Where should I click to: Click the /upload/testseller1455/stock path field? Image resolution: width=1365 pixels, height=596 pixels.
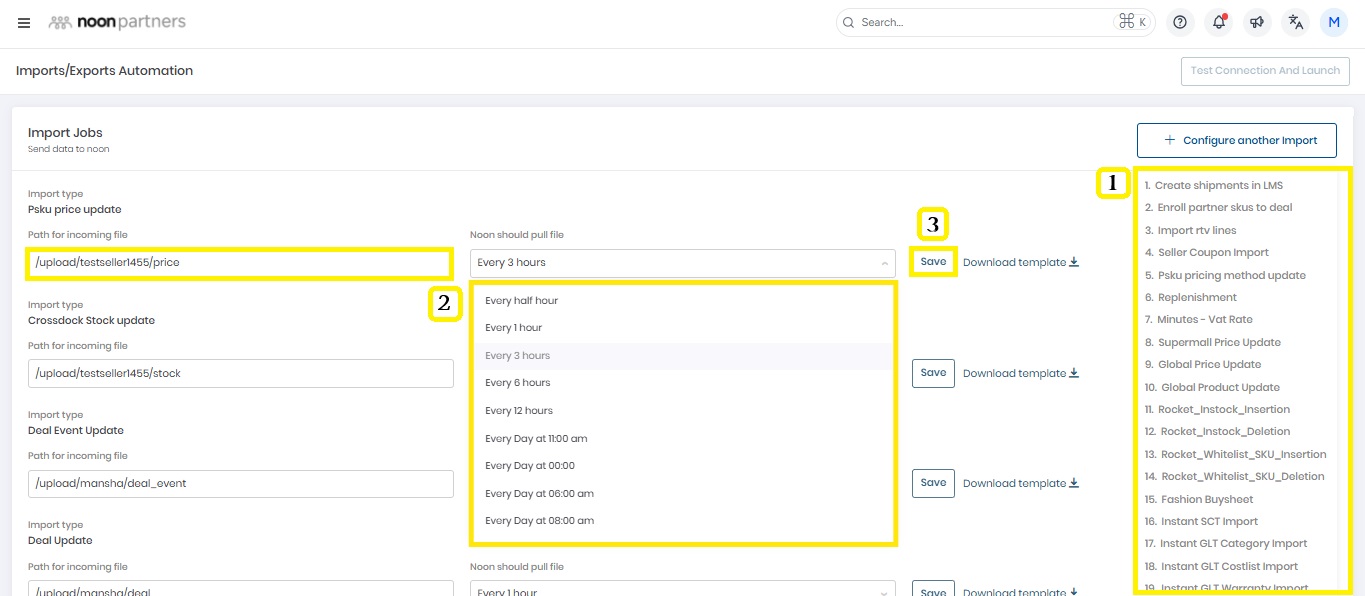[x=240, y=373]
